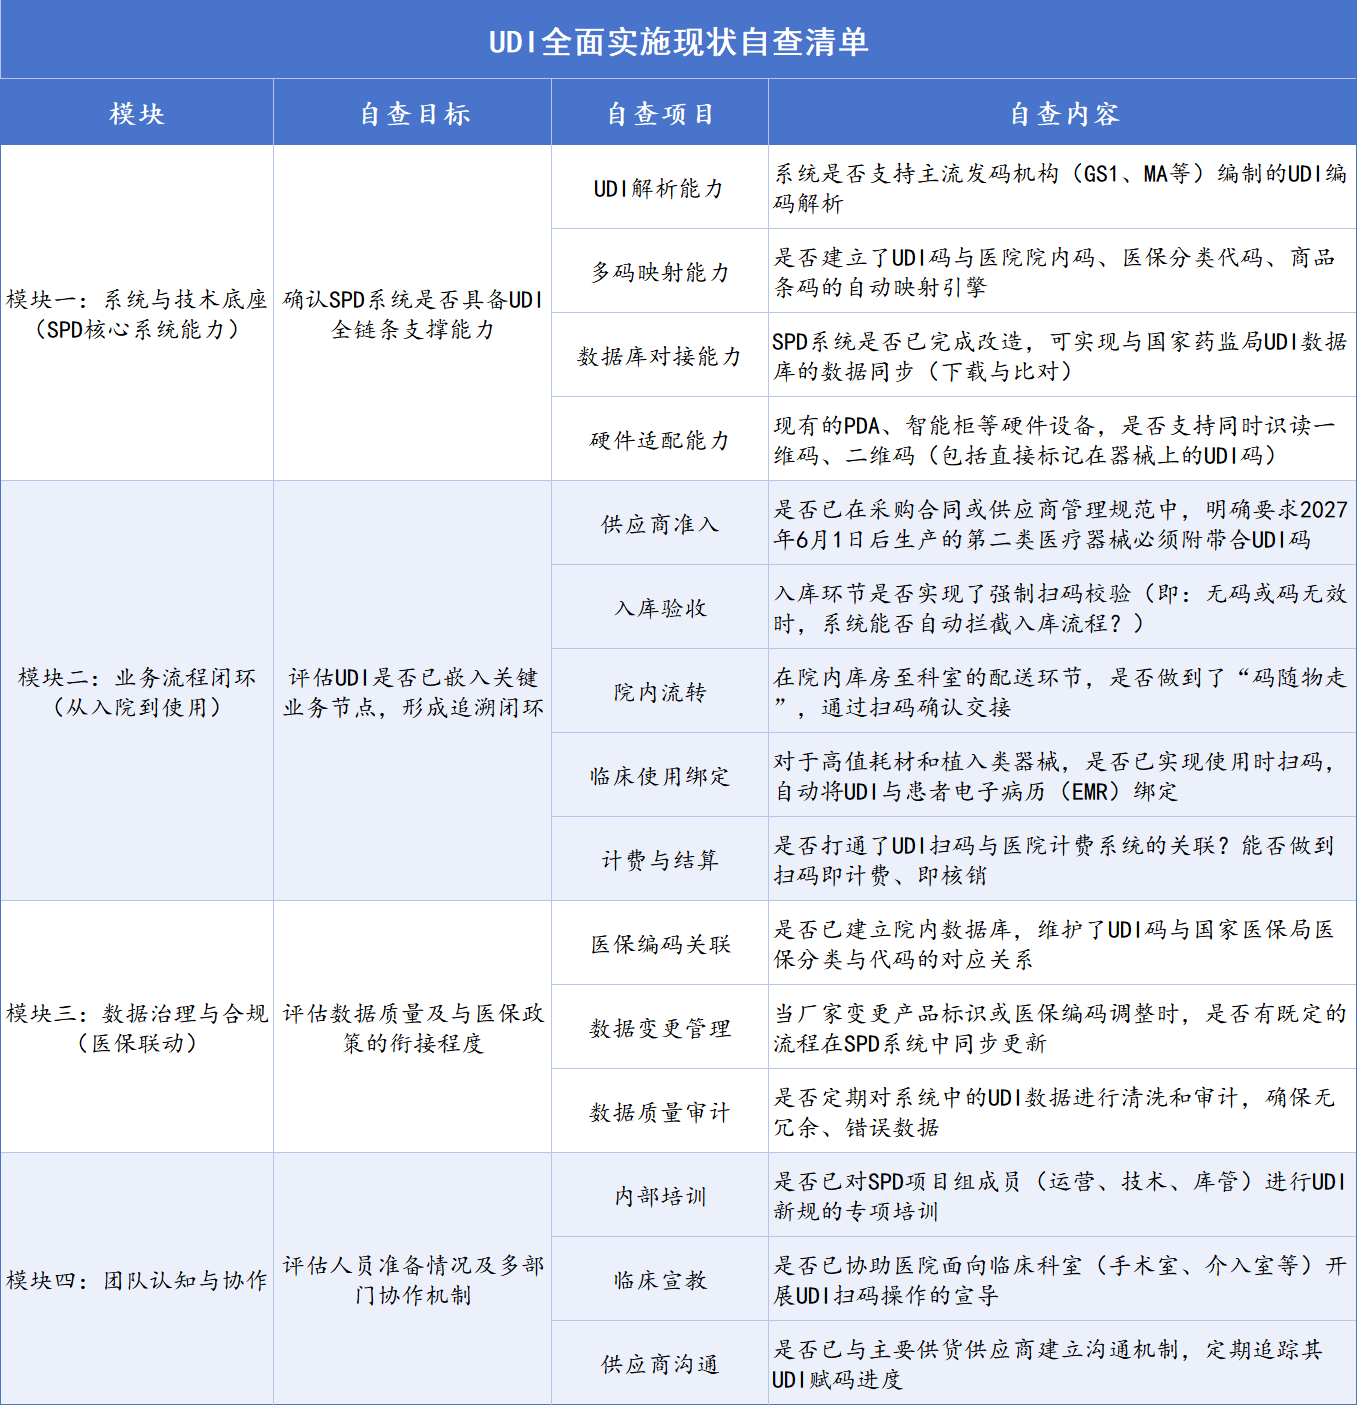Click the "自查项目" column header
This screenshot has width=1357, height=1405.
(660, 113)
